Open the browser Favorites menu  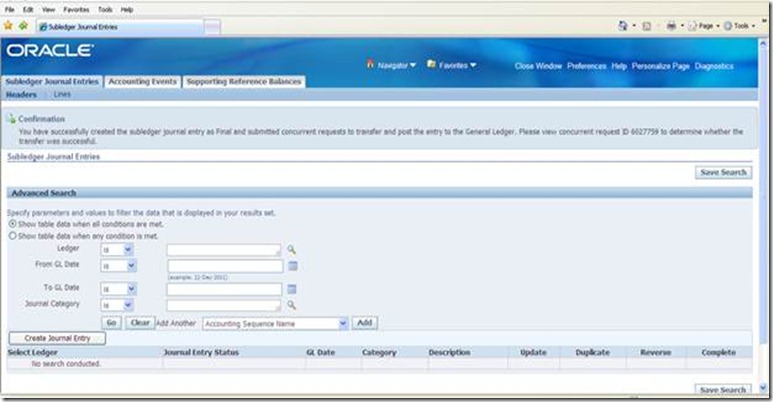coord(76,9)
